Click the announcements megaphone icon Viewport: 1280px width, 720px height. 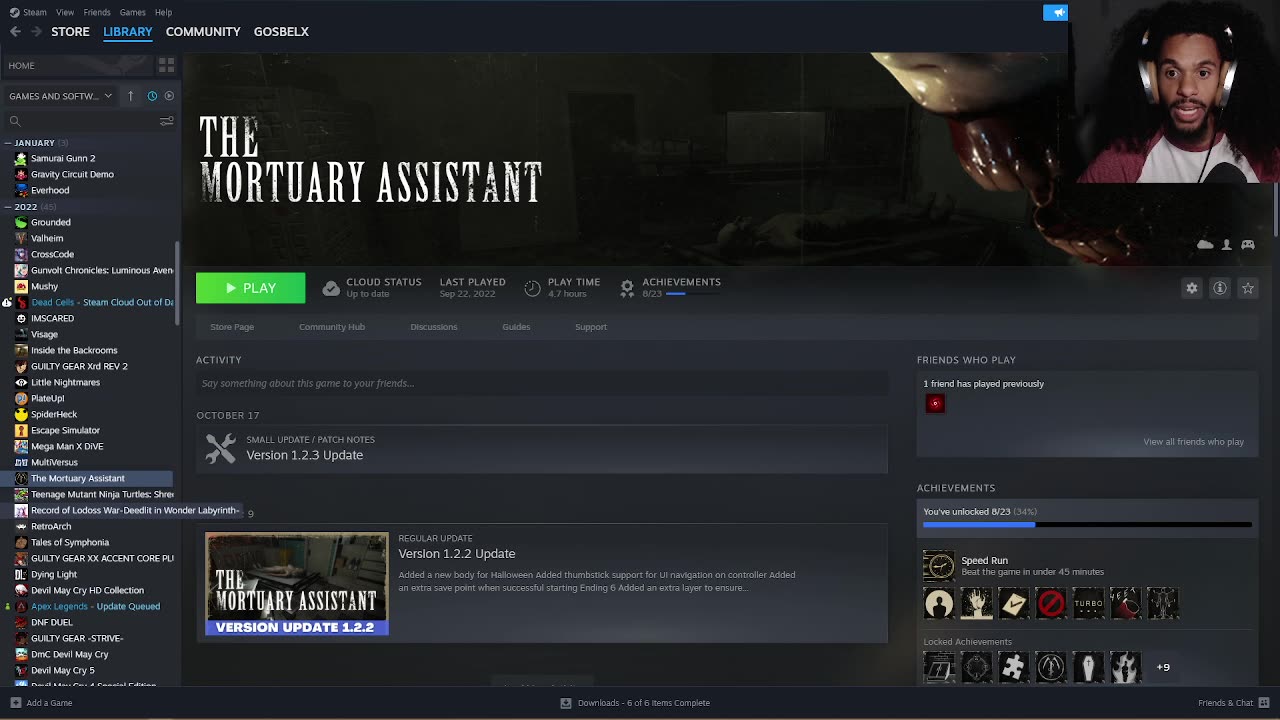click(1056, 12)
